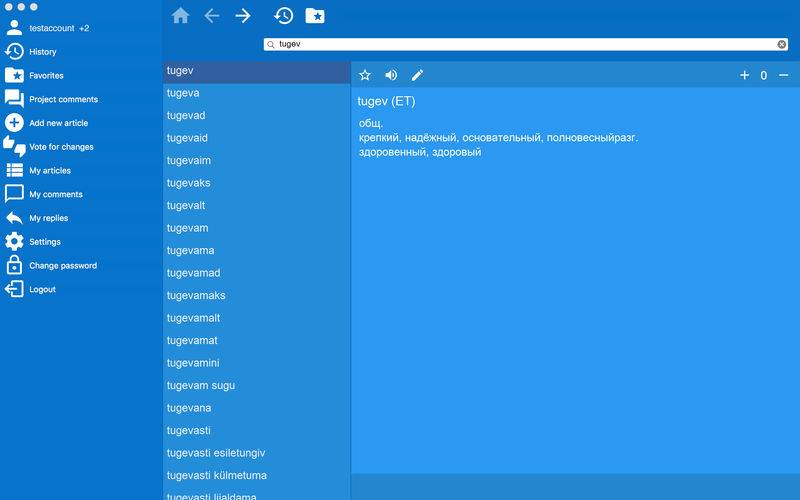
Task: Click the Add new article plus icon
Action: (14, 122)
